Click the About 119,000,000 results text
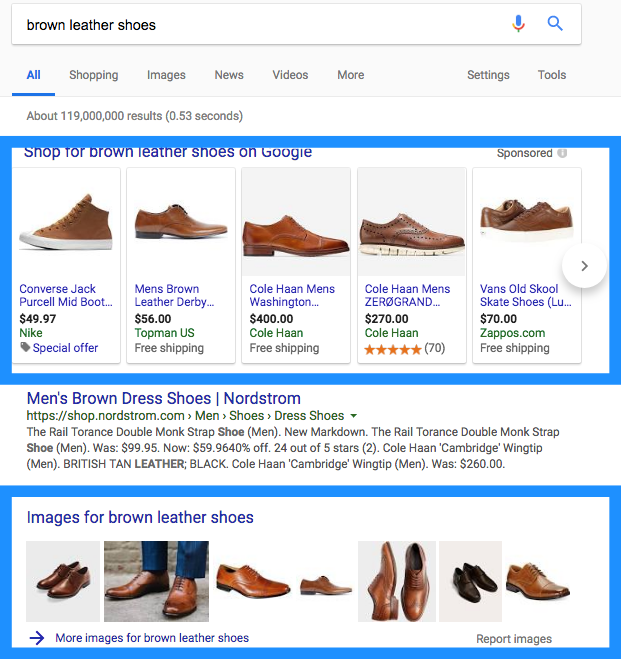This screenshot has width=621, height=659. click(x=135, y=116)
